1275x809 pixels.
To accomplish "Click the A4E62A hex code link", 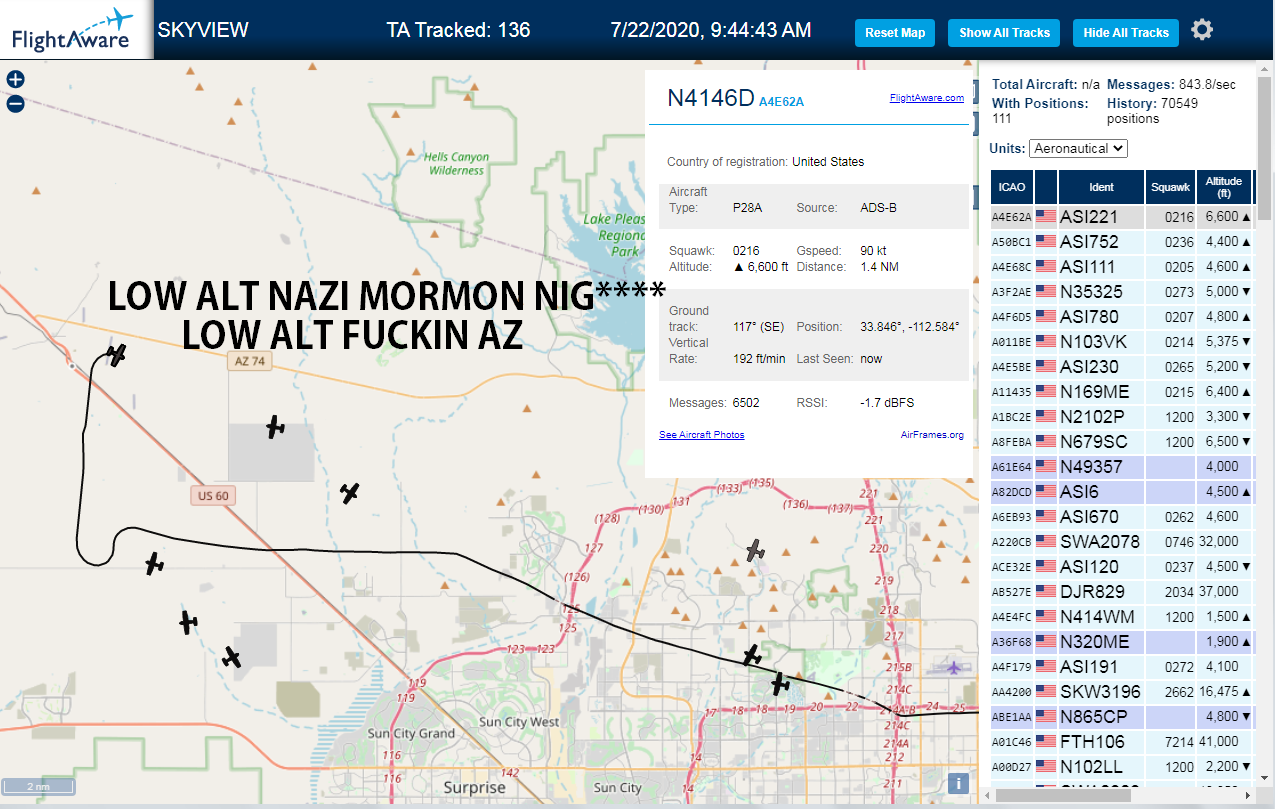I will [781, 101].
